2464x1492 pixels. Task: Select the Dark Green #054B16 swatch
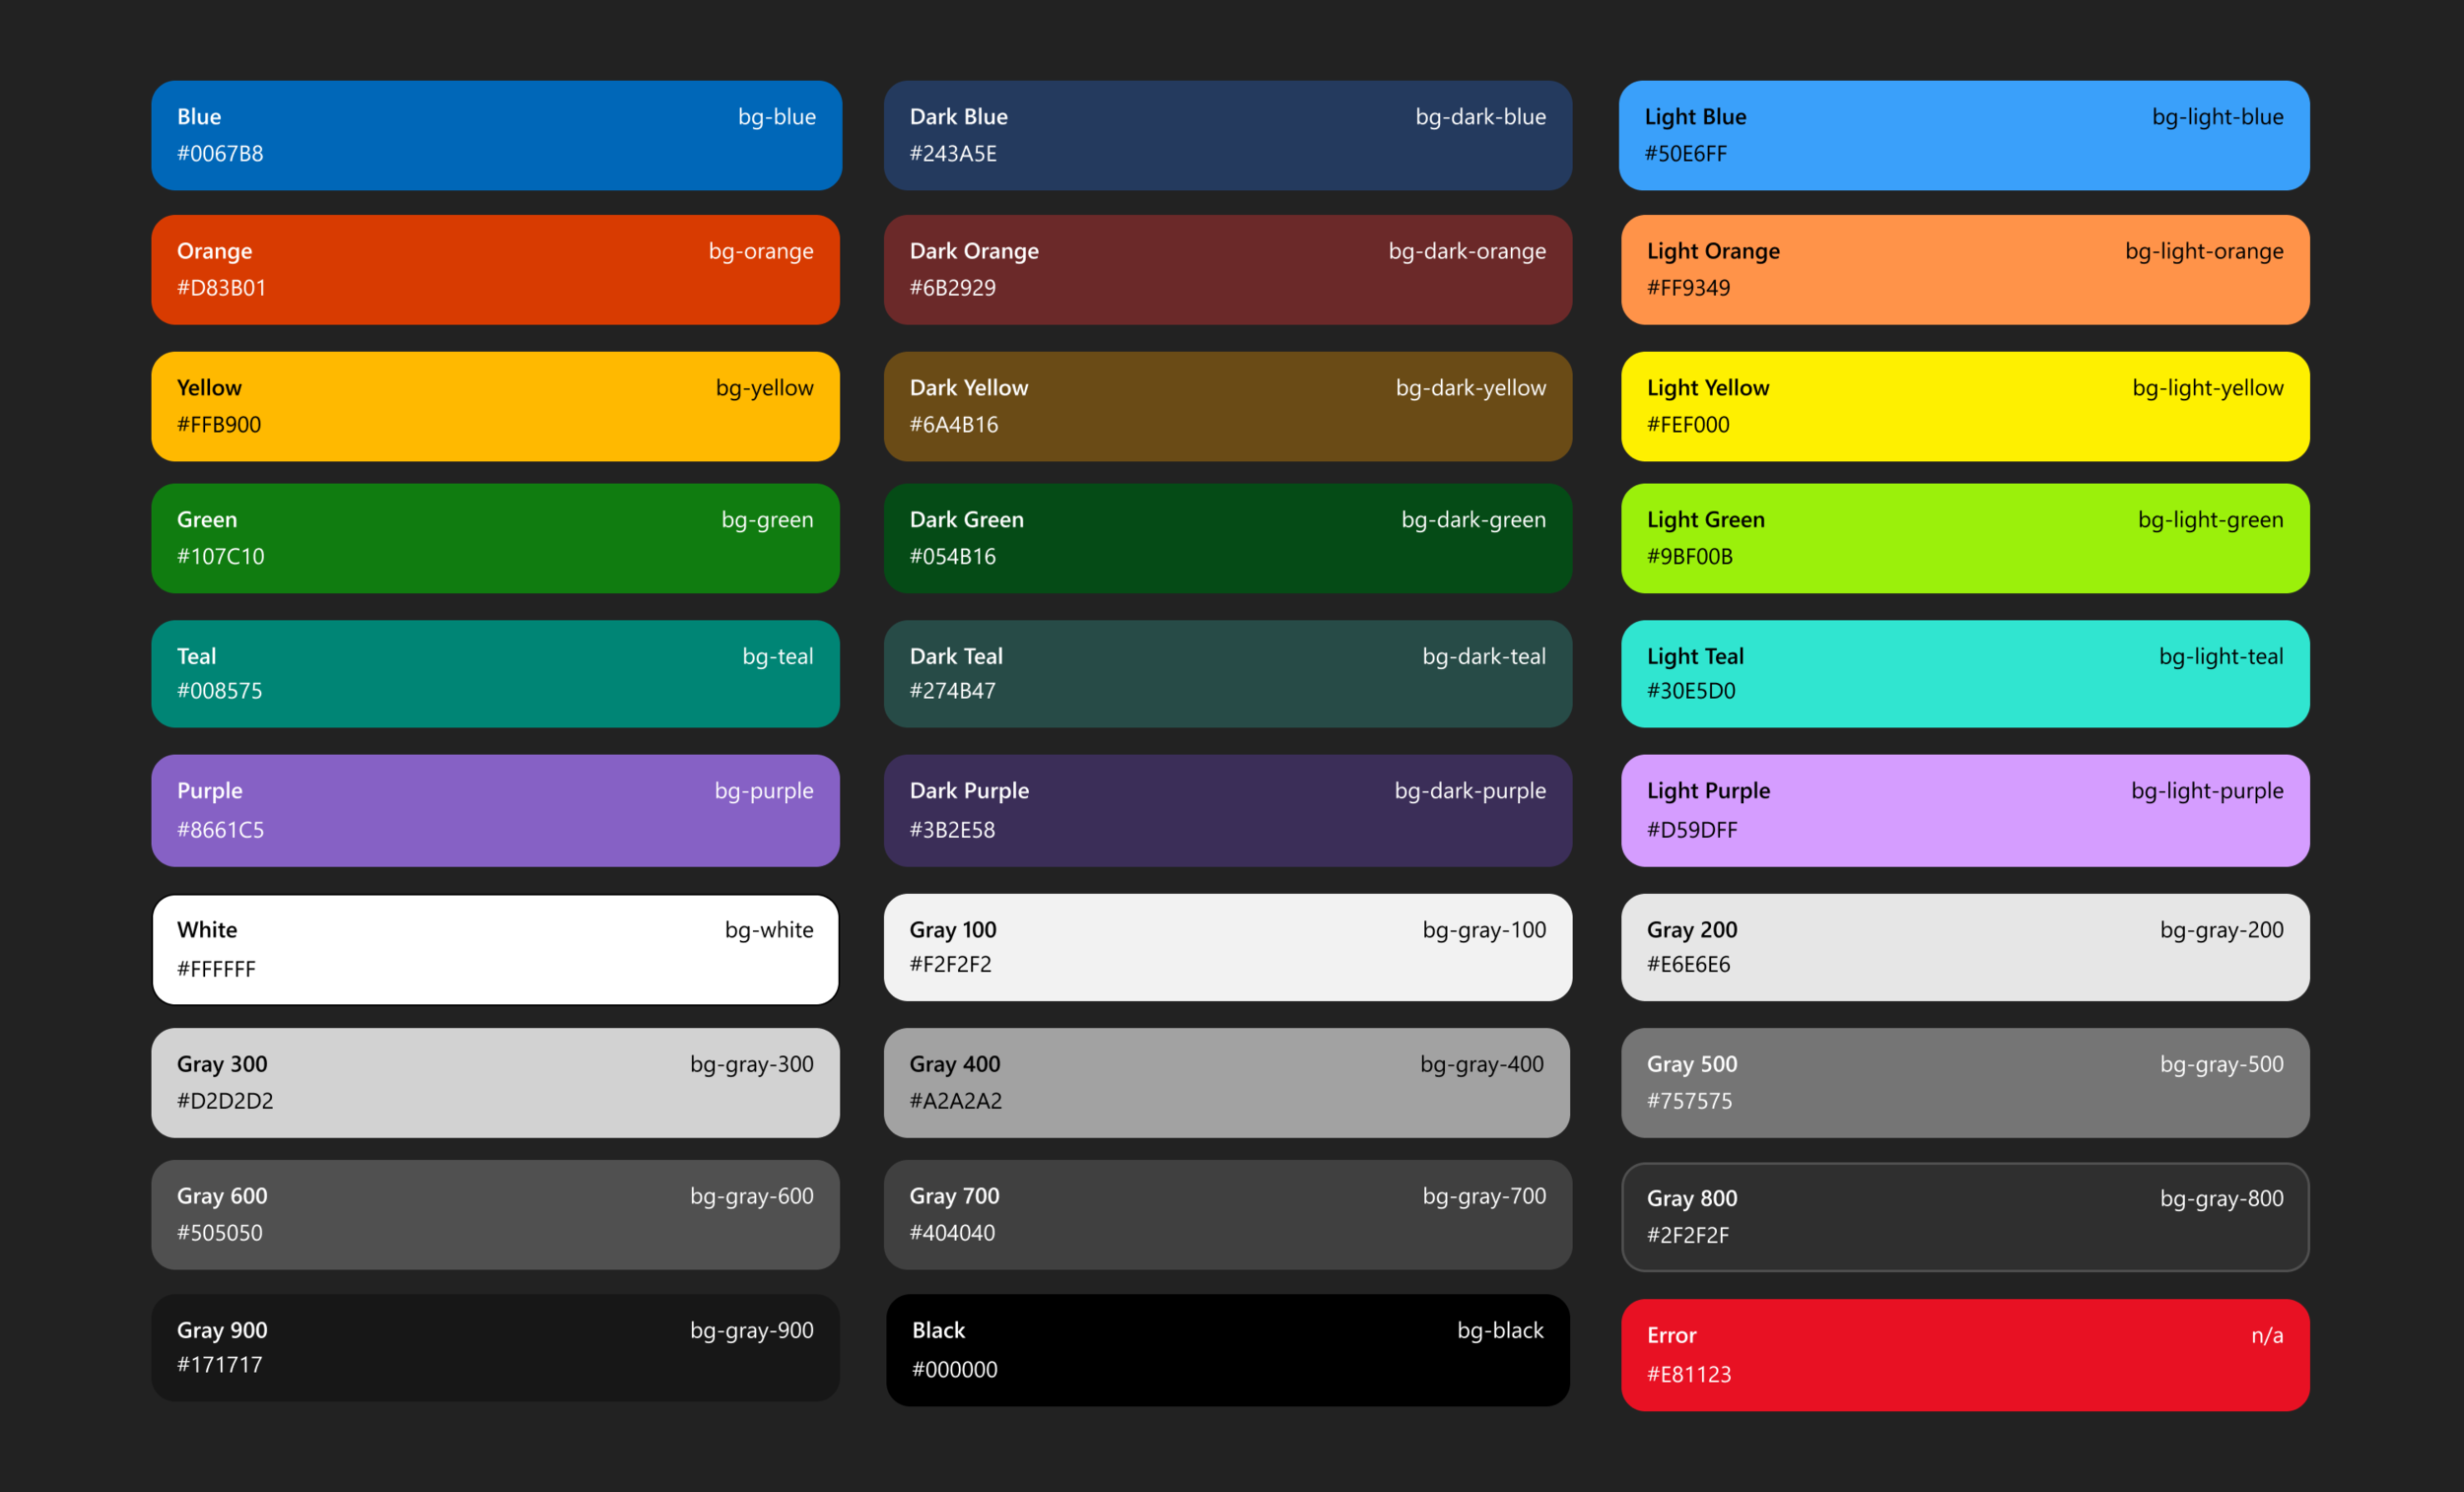[1227, 538]
